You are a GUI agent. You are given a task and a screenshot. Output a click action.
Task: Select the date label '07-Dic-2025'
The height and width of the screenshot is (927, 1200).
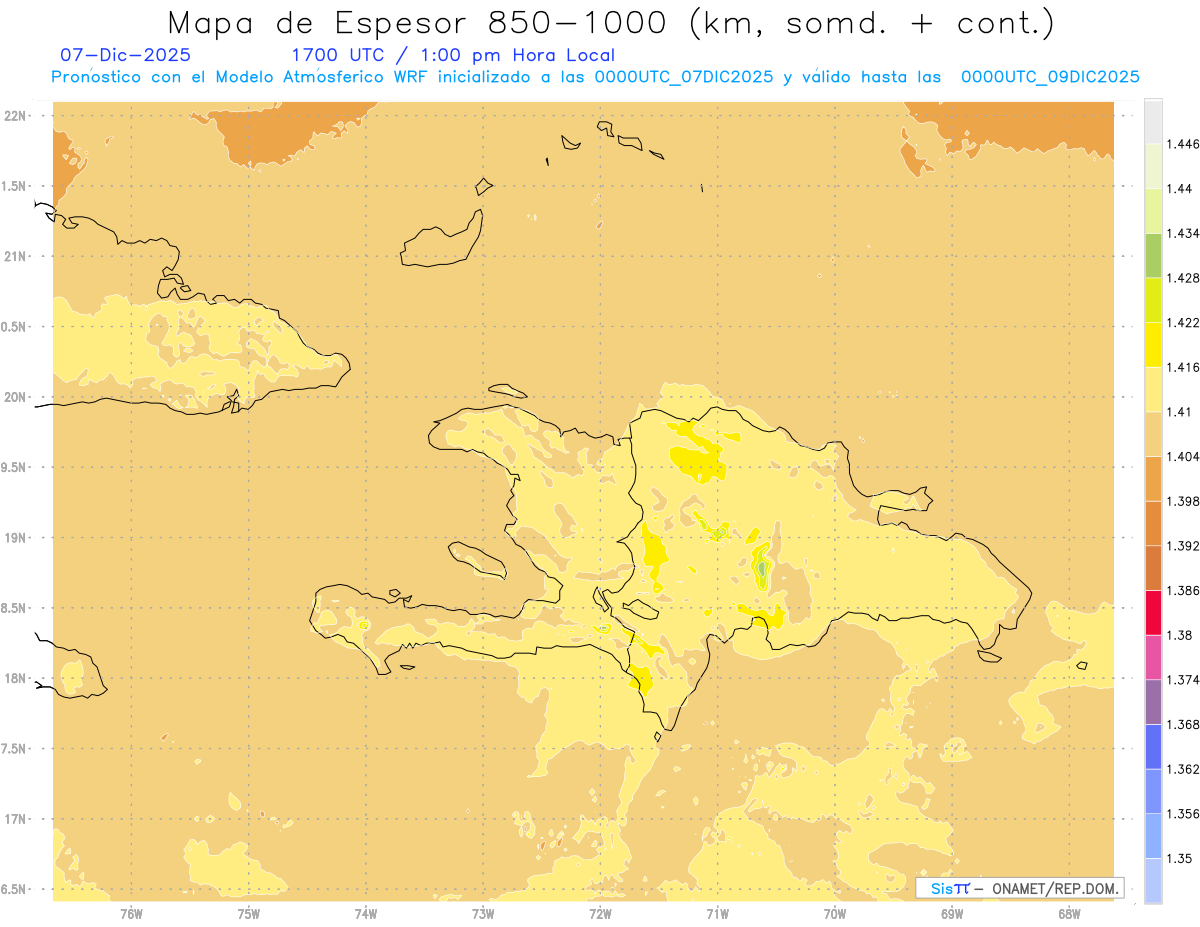(x=125, y=55)
